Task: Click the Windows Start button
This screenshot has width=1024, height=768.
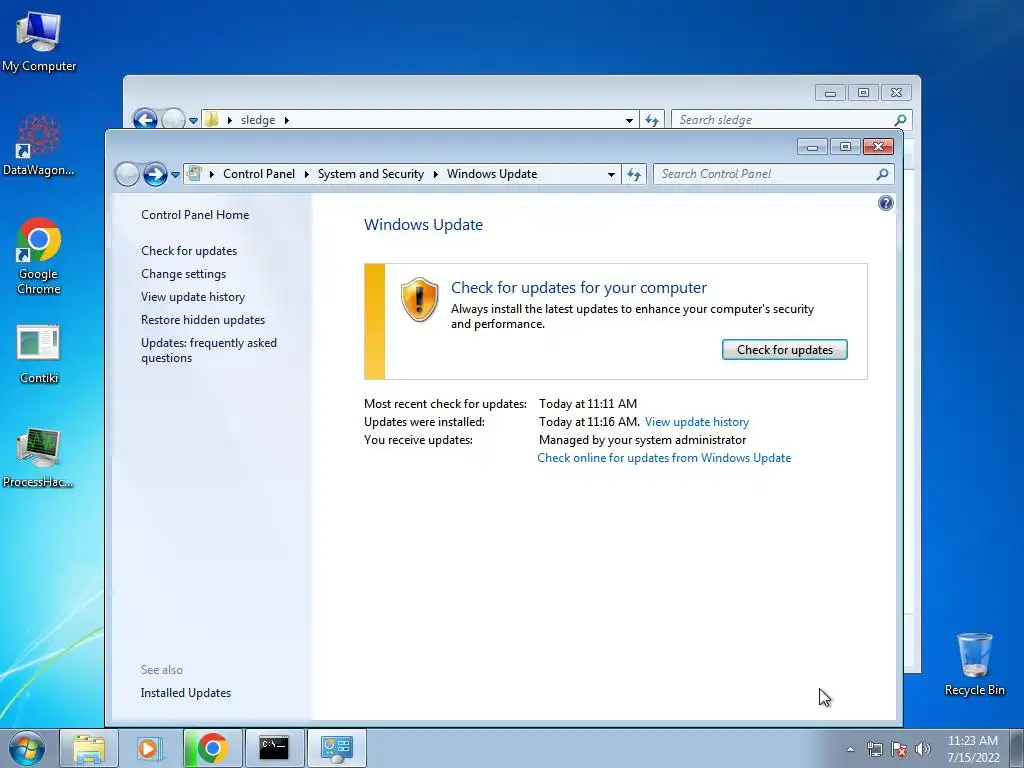Action: coord(27,748)
